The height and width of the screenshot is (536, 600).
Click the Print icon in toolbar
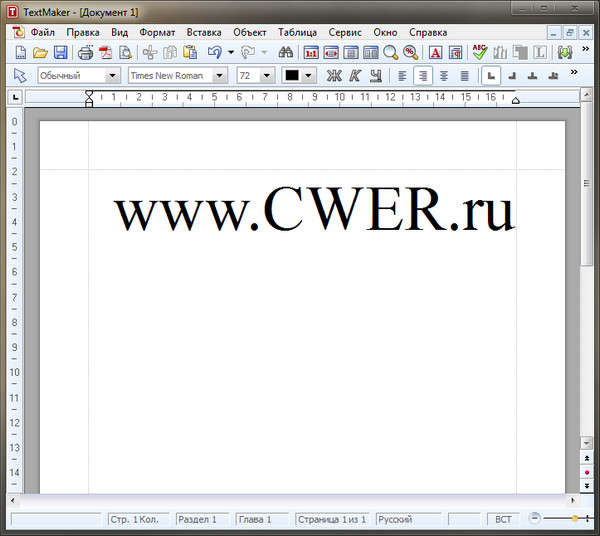pos(86,53)
